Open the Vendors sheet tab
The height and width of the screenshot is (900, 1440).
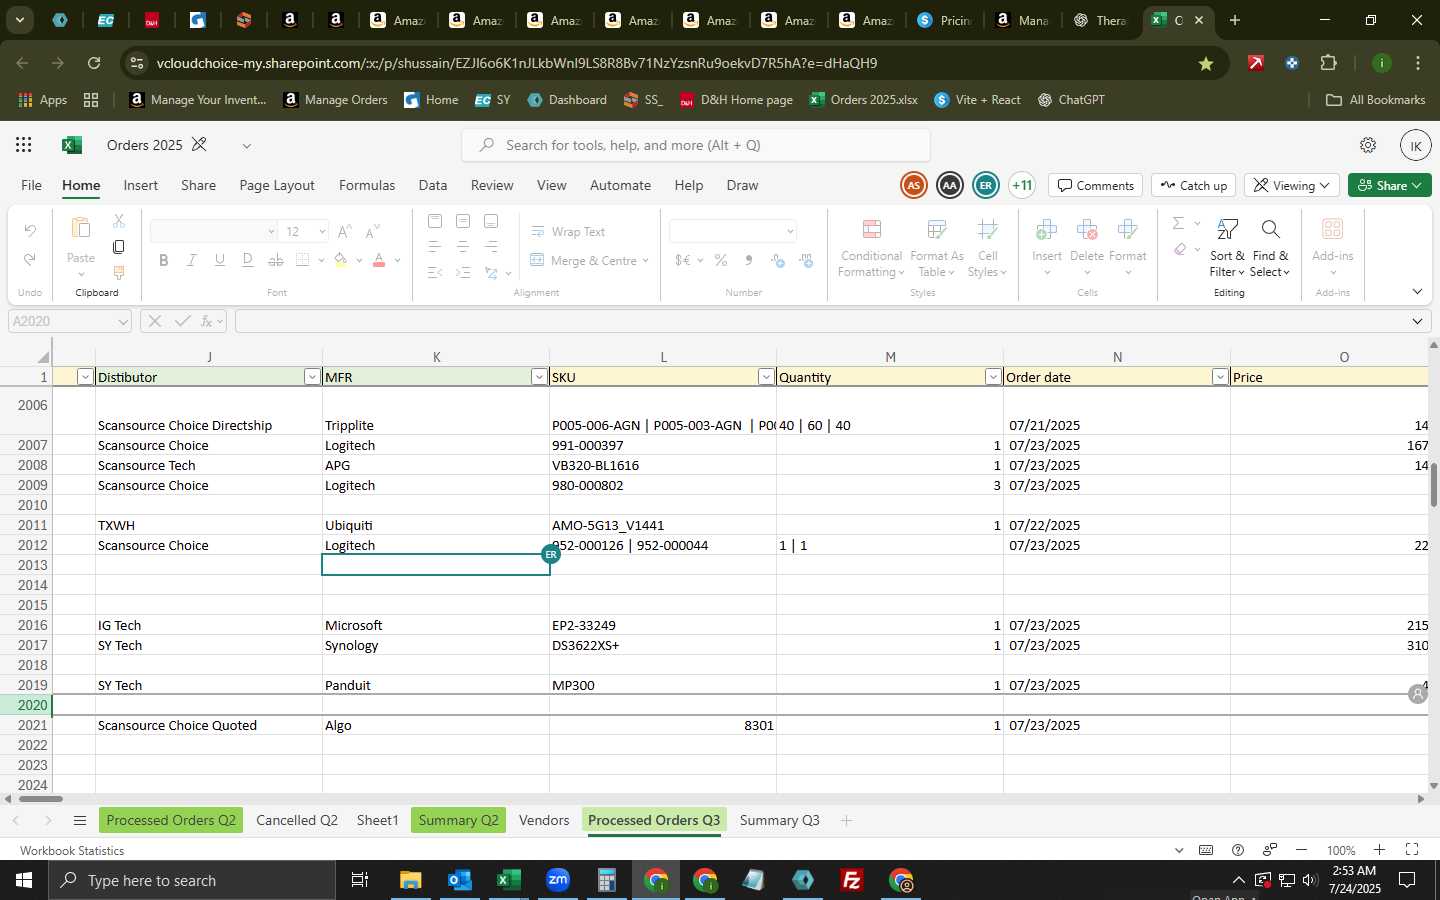[x=544, y=820]
